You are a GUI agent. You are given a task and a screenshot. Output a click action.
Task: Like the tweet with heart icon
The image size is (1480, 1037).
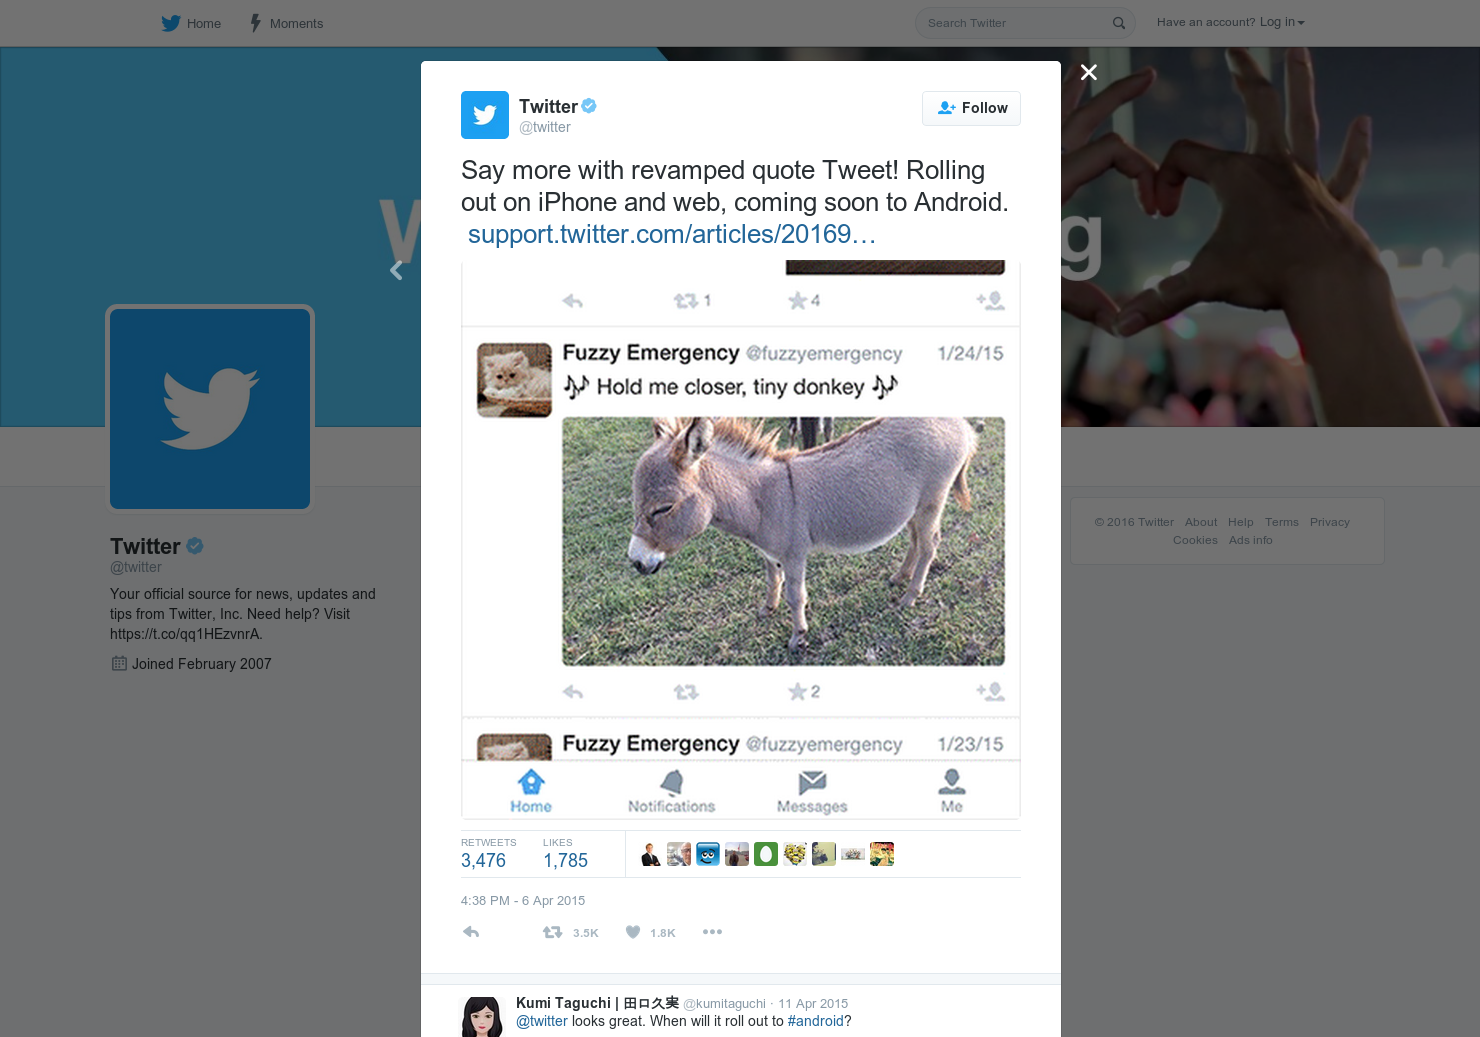(x=633, y=932)
